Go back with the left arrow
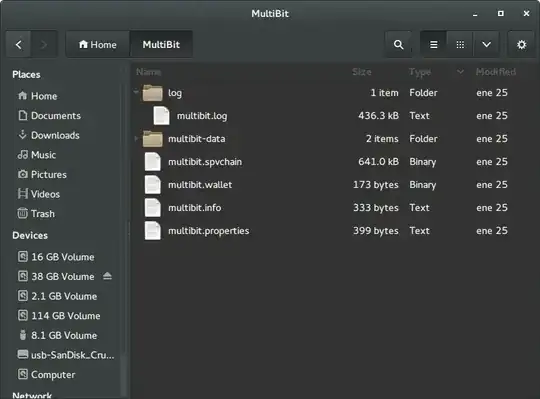Viewport: 540px width, 399px height. [x=19, y=44]
